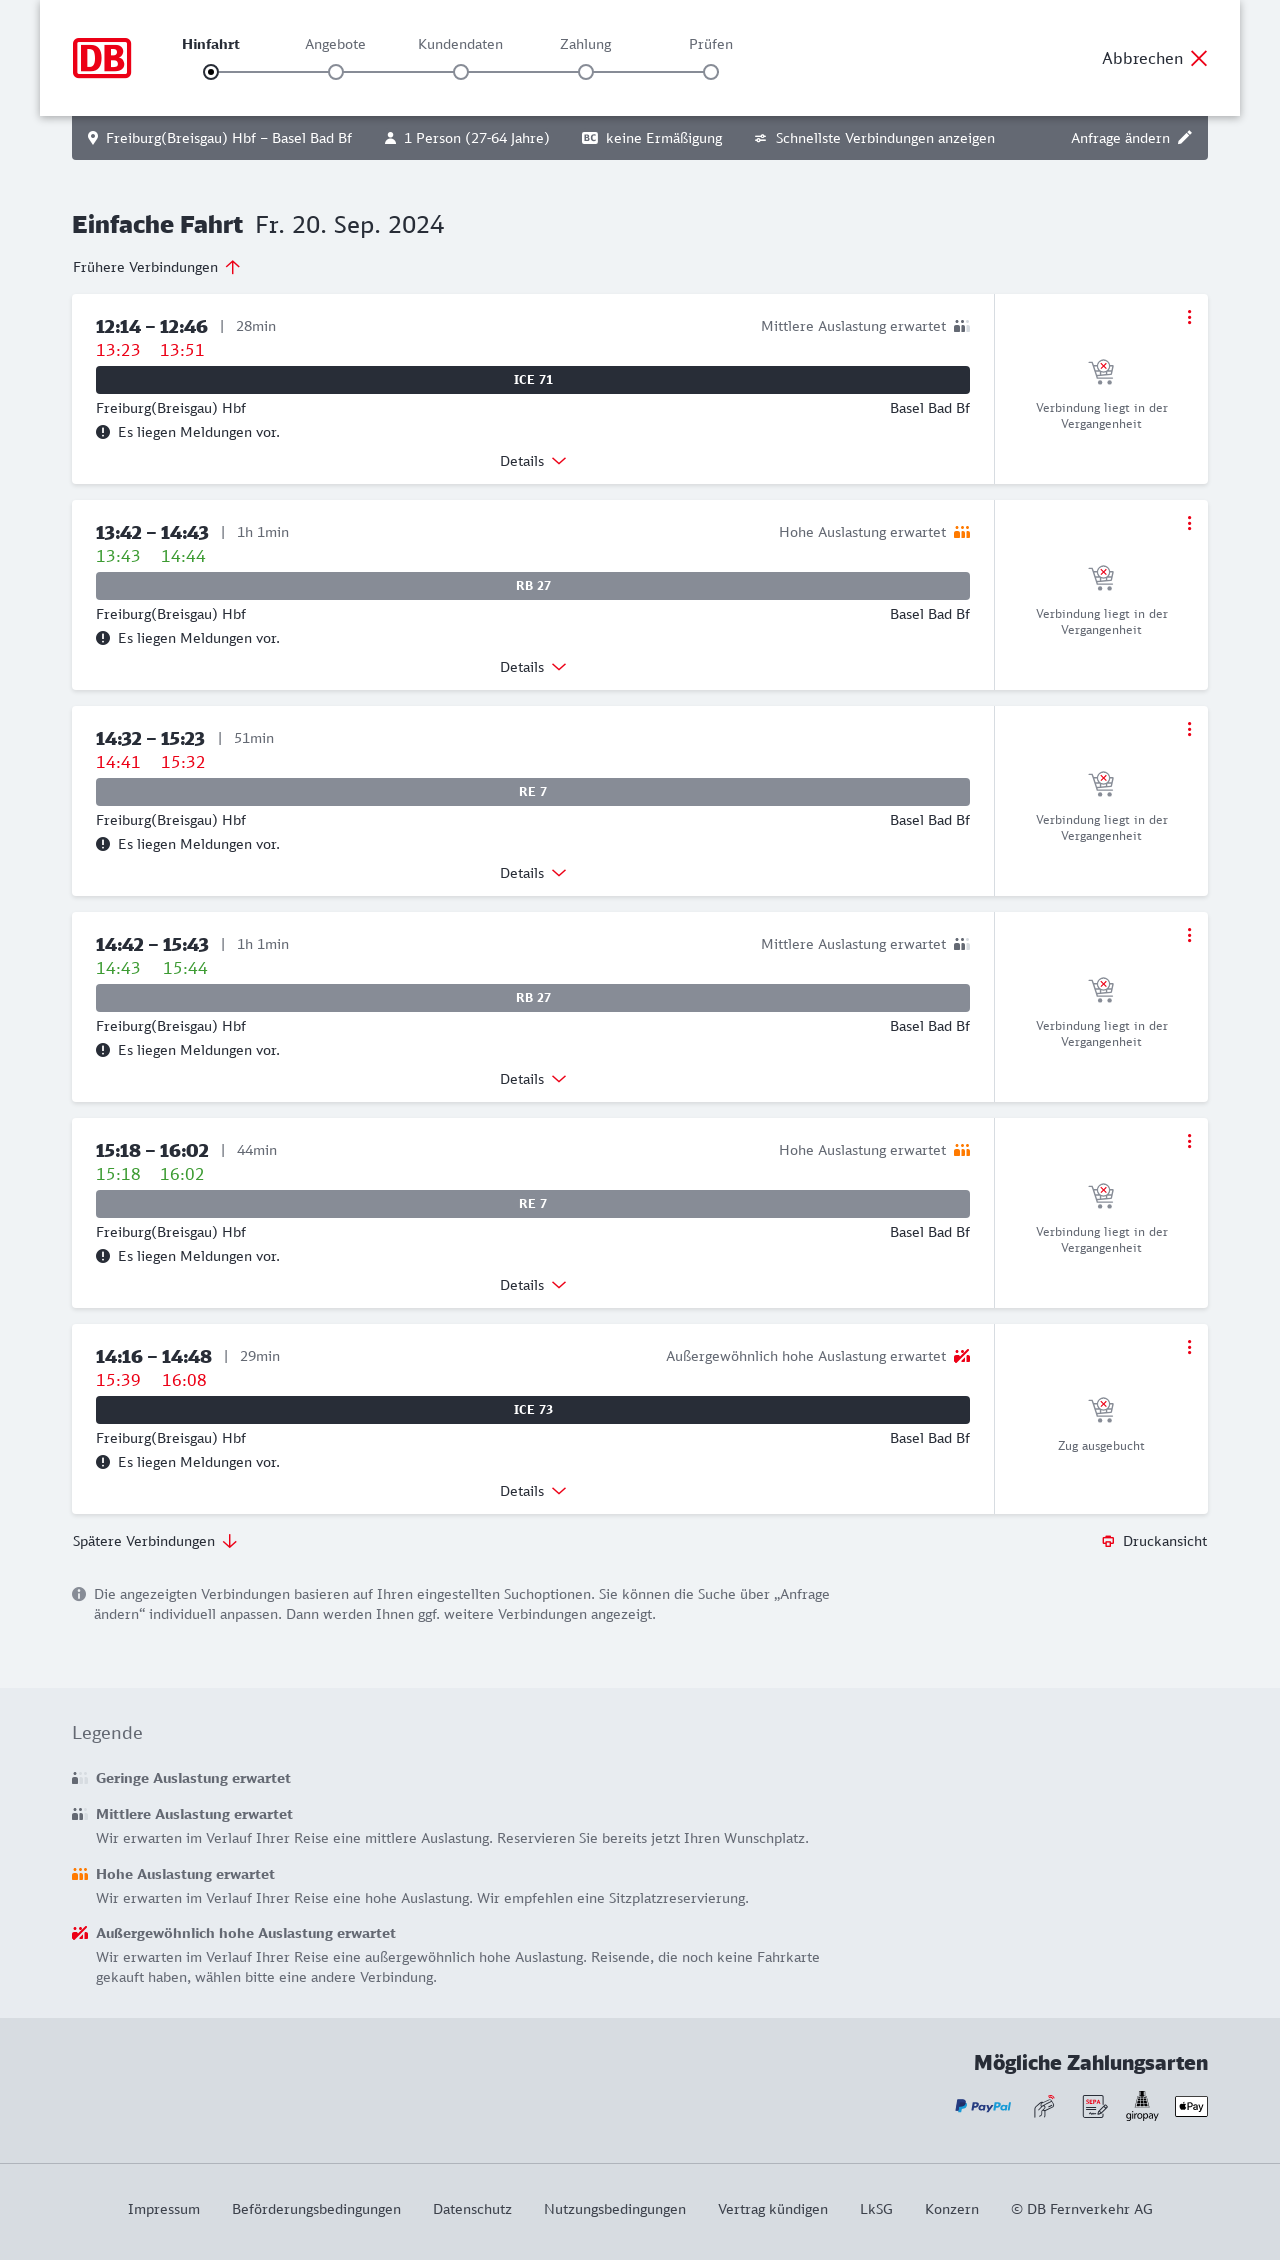Open three-dot menu for ICE 71 connection

pyautogui.click(x=1189, y=317)
